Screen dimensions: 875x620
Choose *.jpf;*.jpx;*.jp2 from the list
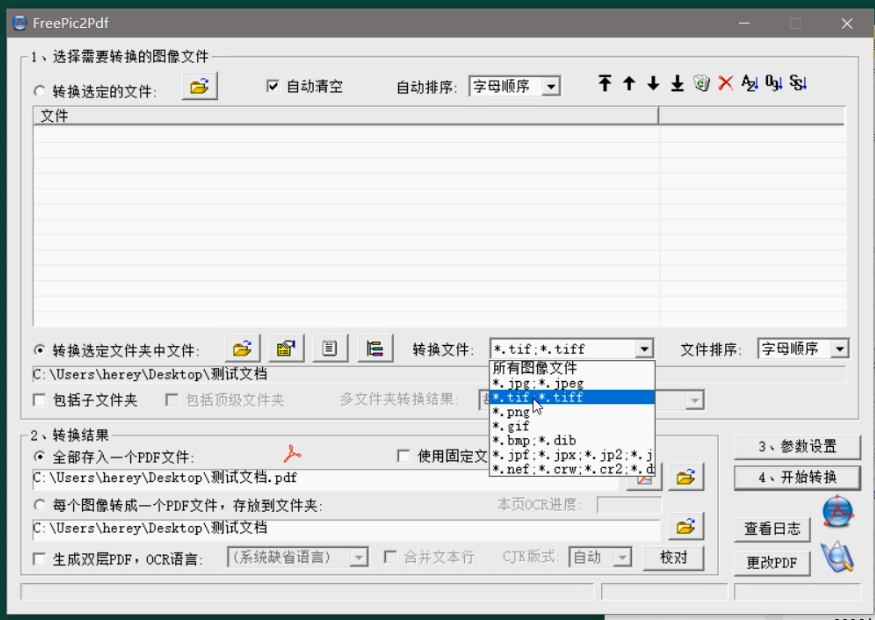(x=572, y=455)
